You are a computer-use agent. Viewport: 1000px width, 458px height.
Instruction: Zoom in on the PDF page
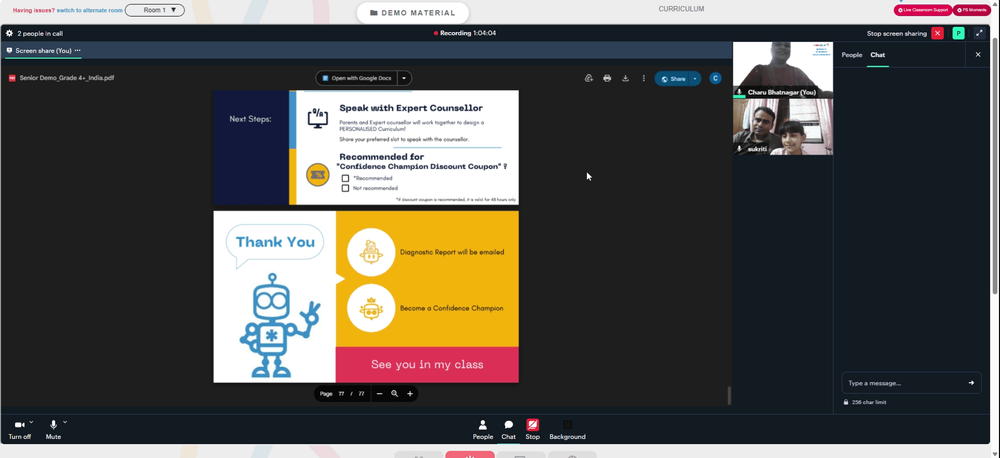point(410,394)
